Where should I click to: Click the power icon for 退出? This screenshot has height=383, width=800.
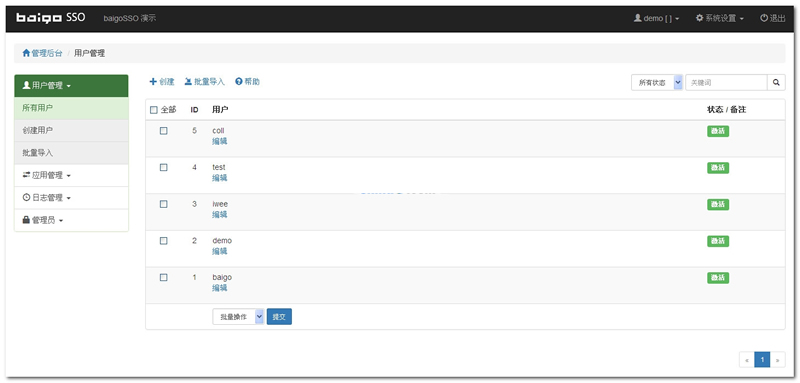click(x=764, y=18)
